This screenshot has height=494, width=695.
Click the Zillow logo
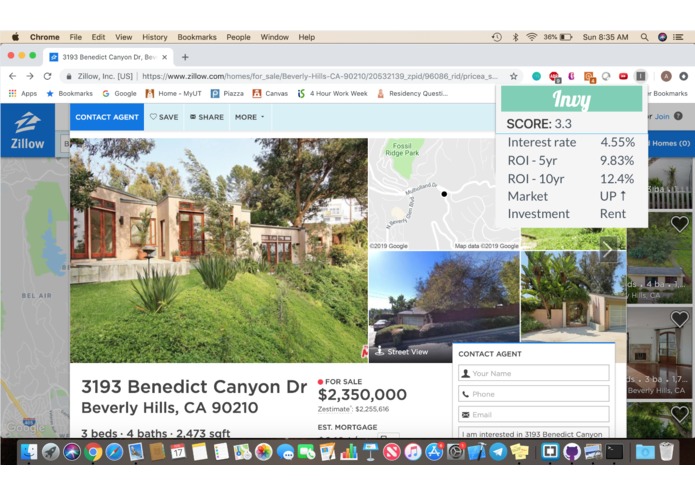tap(27, 130)
